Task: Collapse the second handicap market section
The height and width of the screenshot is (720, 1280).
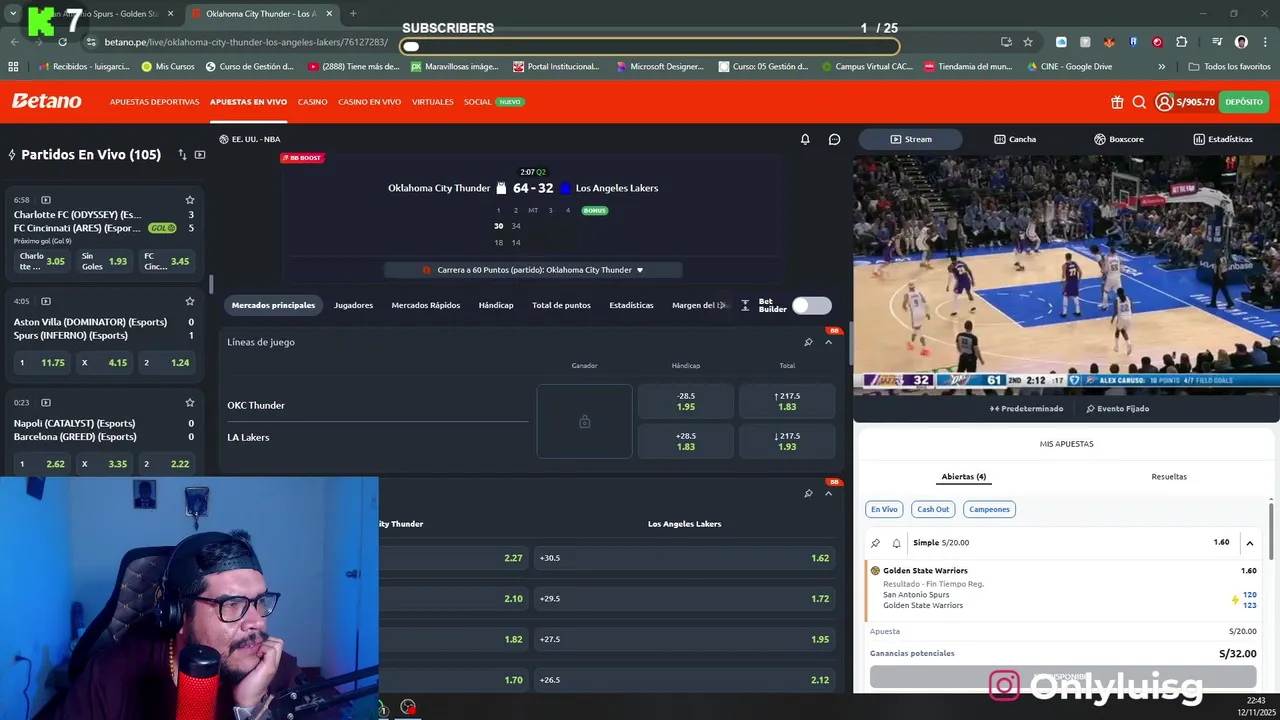Action: (x=828, y=493)
